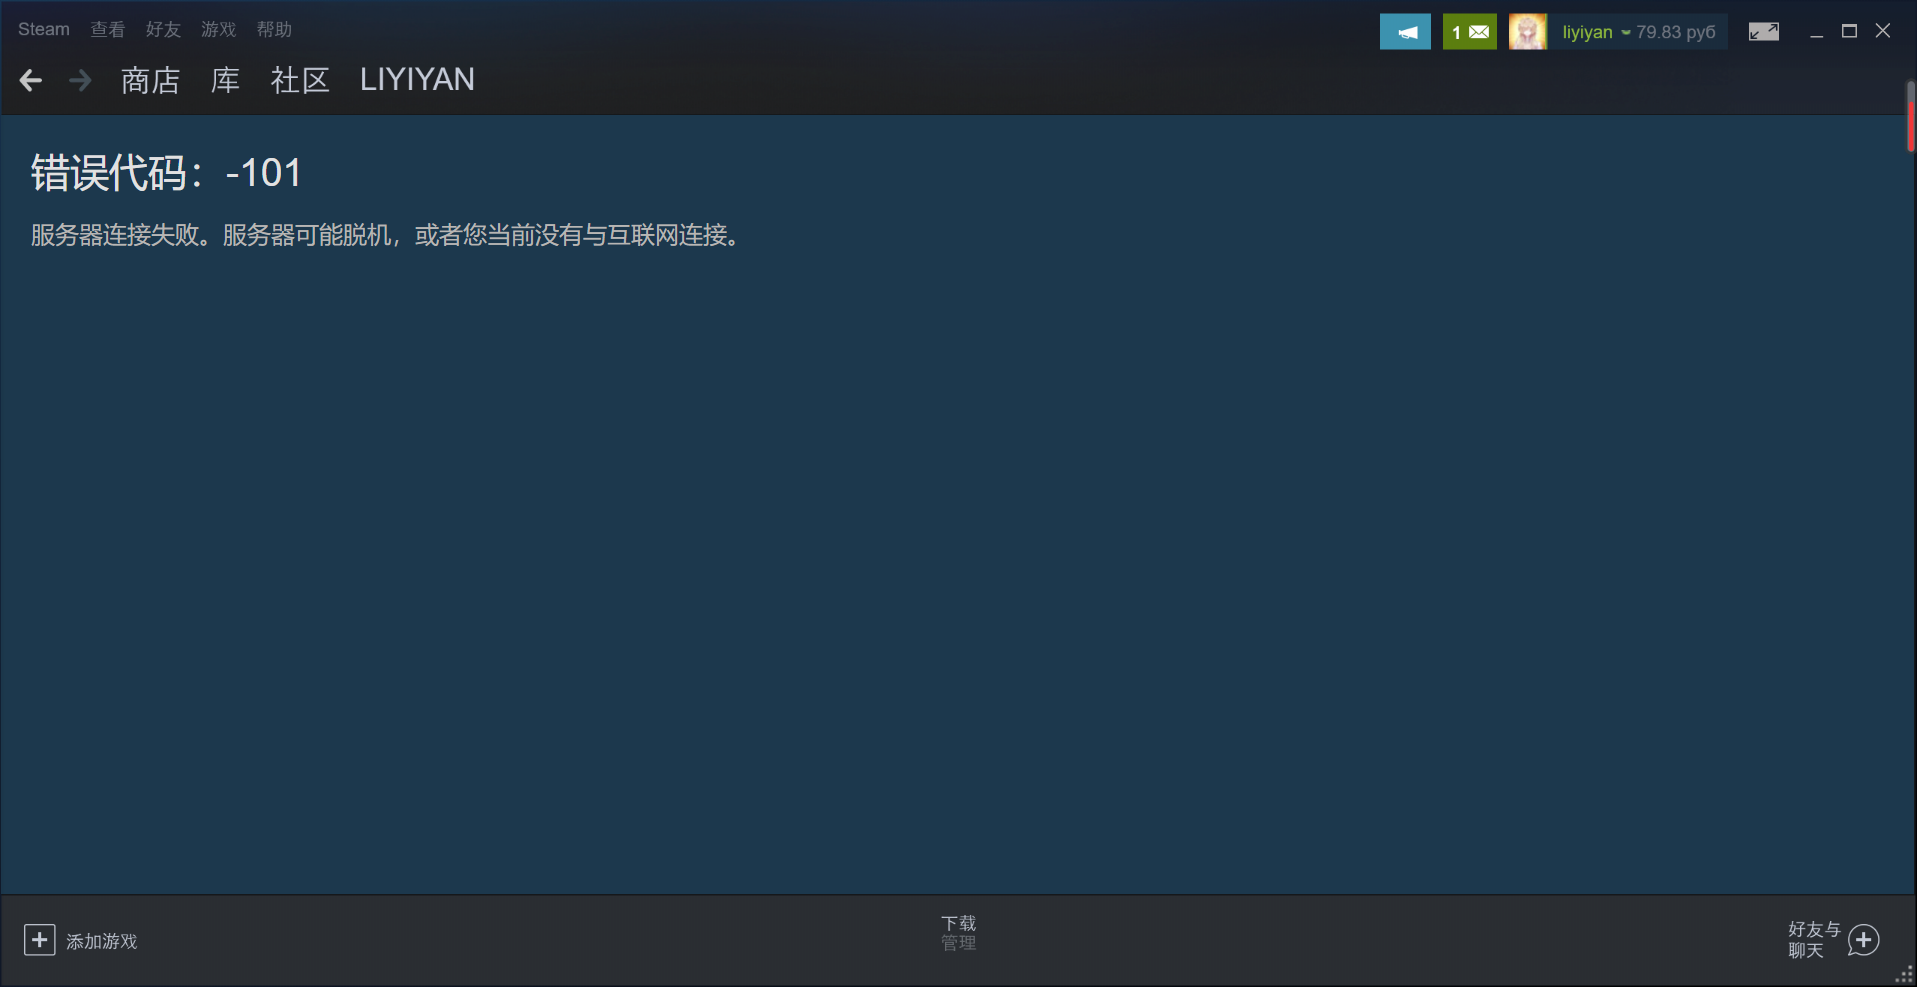Go to the 商店 tab
The height and width of the screenshot is (987, 1917).
(150, 80)
